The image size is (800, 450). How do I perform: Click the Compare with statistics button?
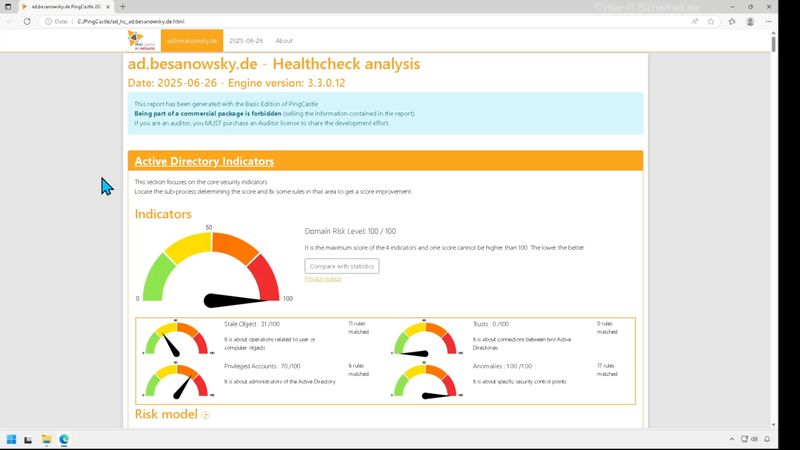point(342,266)
